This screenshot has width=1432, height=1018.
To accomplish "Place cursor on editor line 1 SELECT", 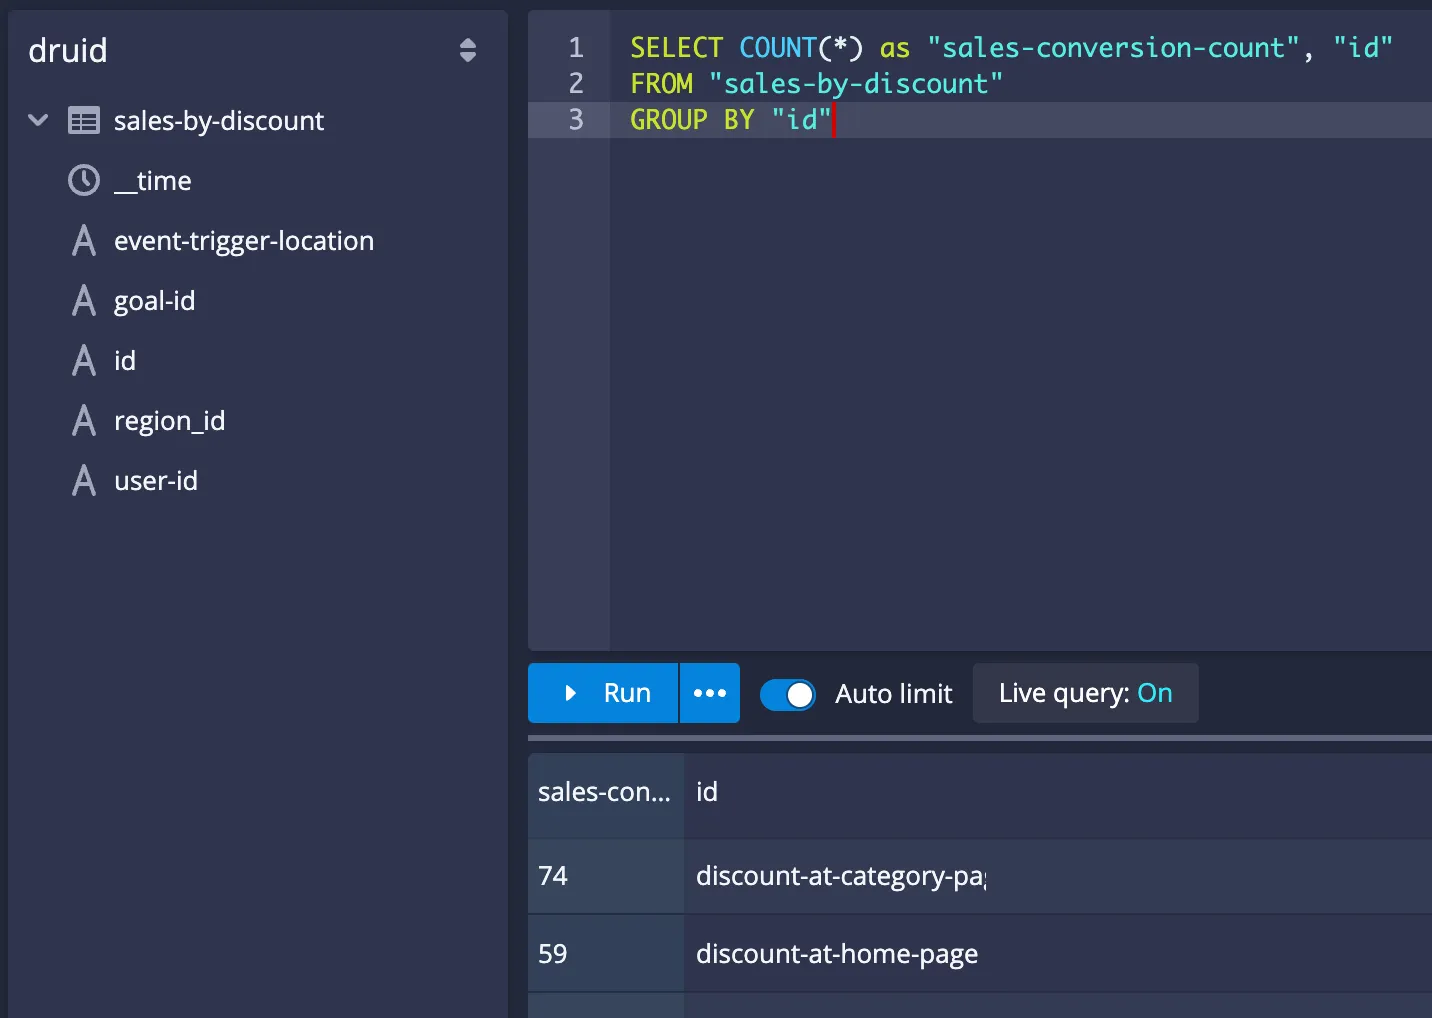I will point(677,48).
